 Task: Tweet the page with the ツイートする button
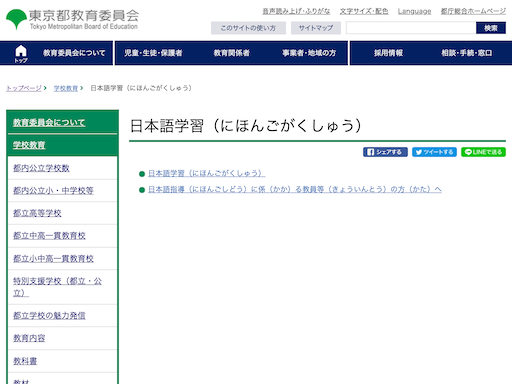point(434,152)
